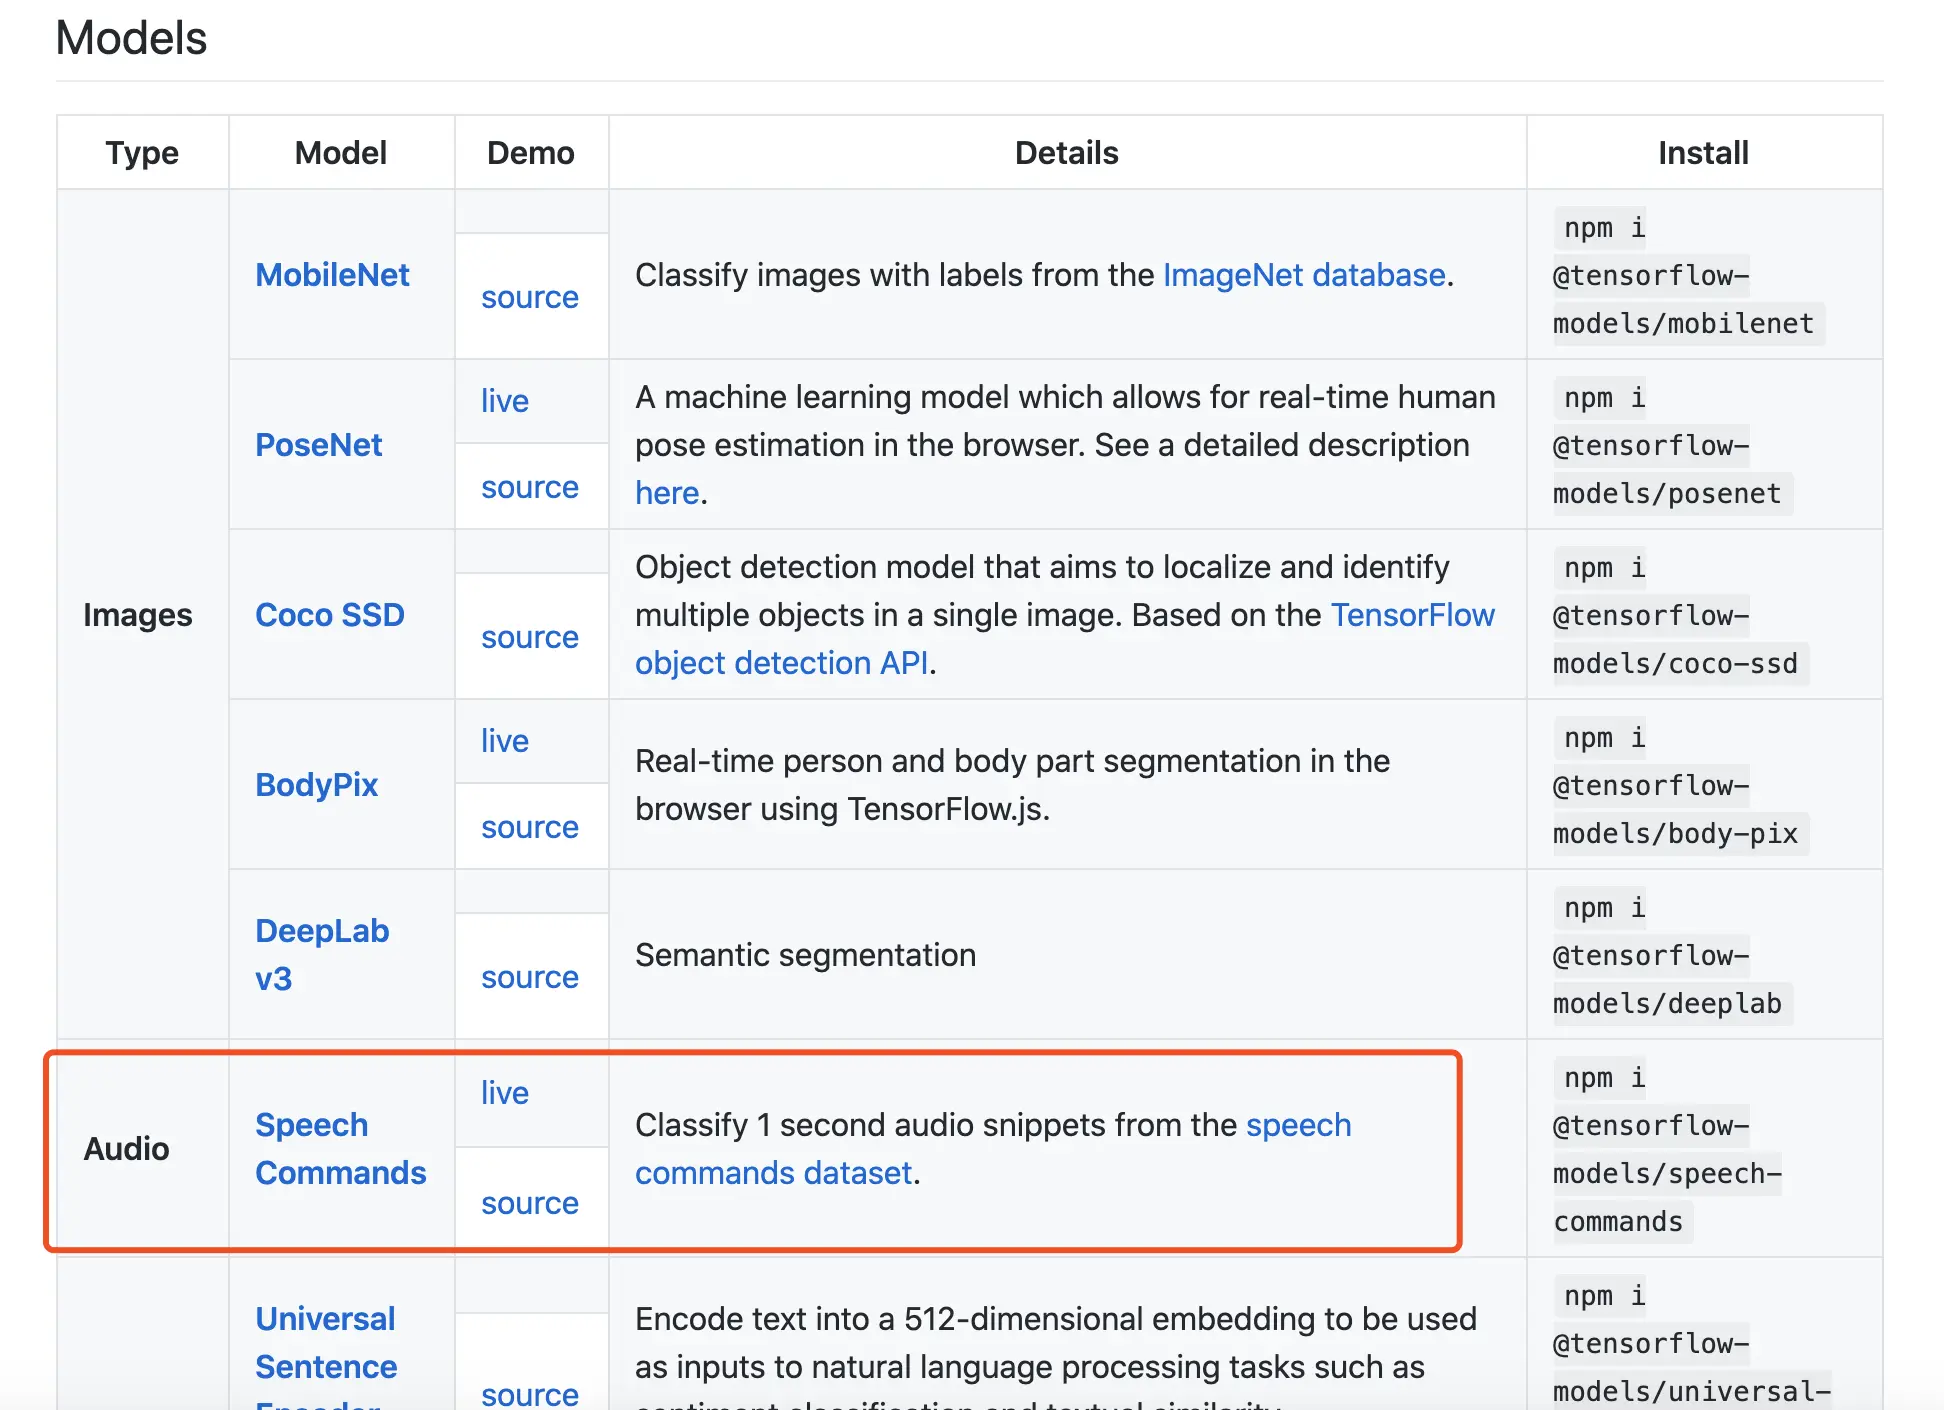Screen dimensions: 1944x1410
Task: View the Speech Commands source link
Action: point(529,1203)
